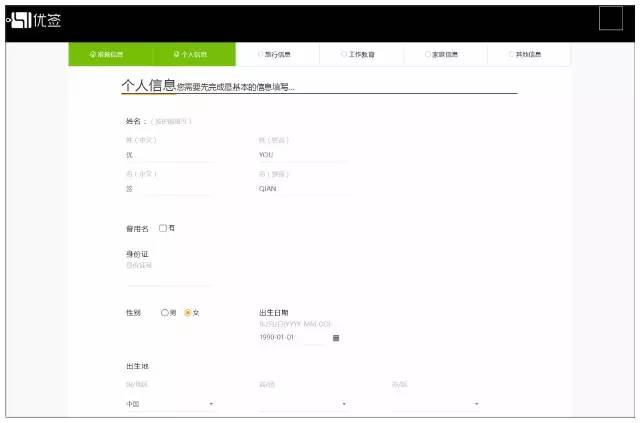Open the calendar picker icon for 出生日期
Screen dimensions: 640x423
(336, 338)
